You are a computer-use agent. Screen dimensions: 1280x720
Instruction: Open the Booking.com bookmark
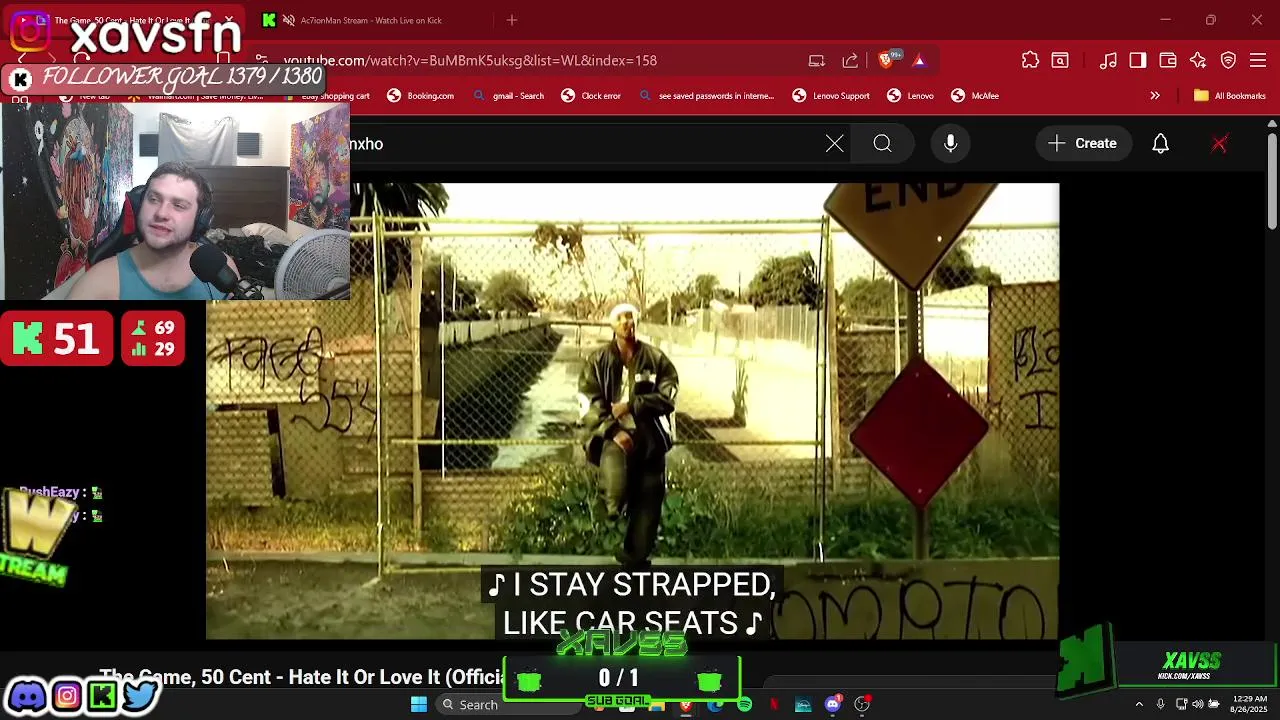420,96
